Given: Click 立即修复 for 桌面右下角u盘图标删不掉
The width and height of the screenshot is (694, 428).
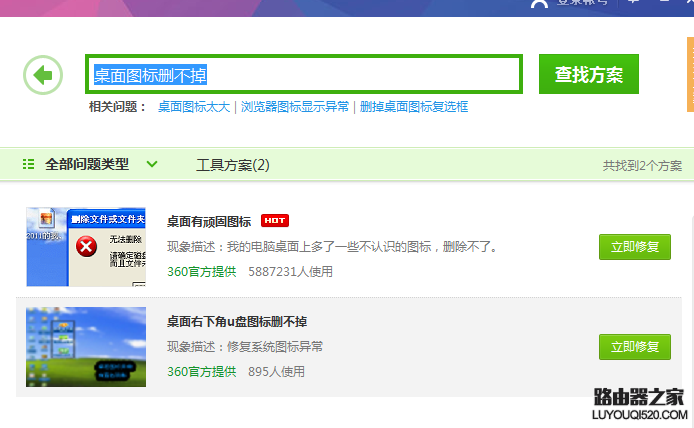Looking at the screenshot, I should pyautogui.click(x=634, y=346).
